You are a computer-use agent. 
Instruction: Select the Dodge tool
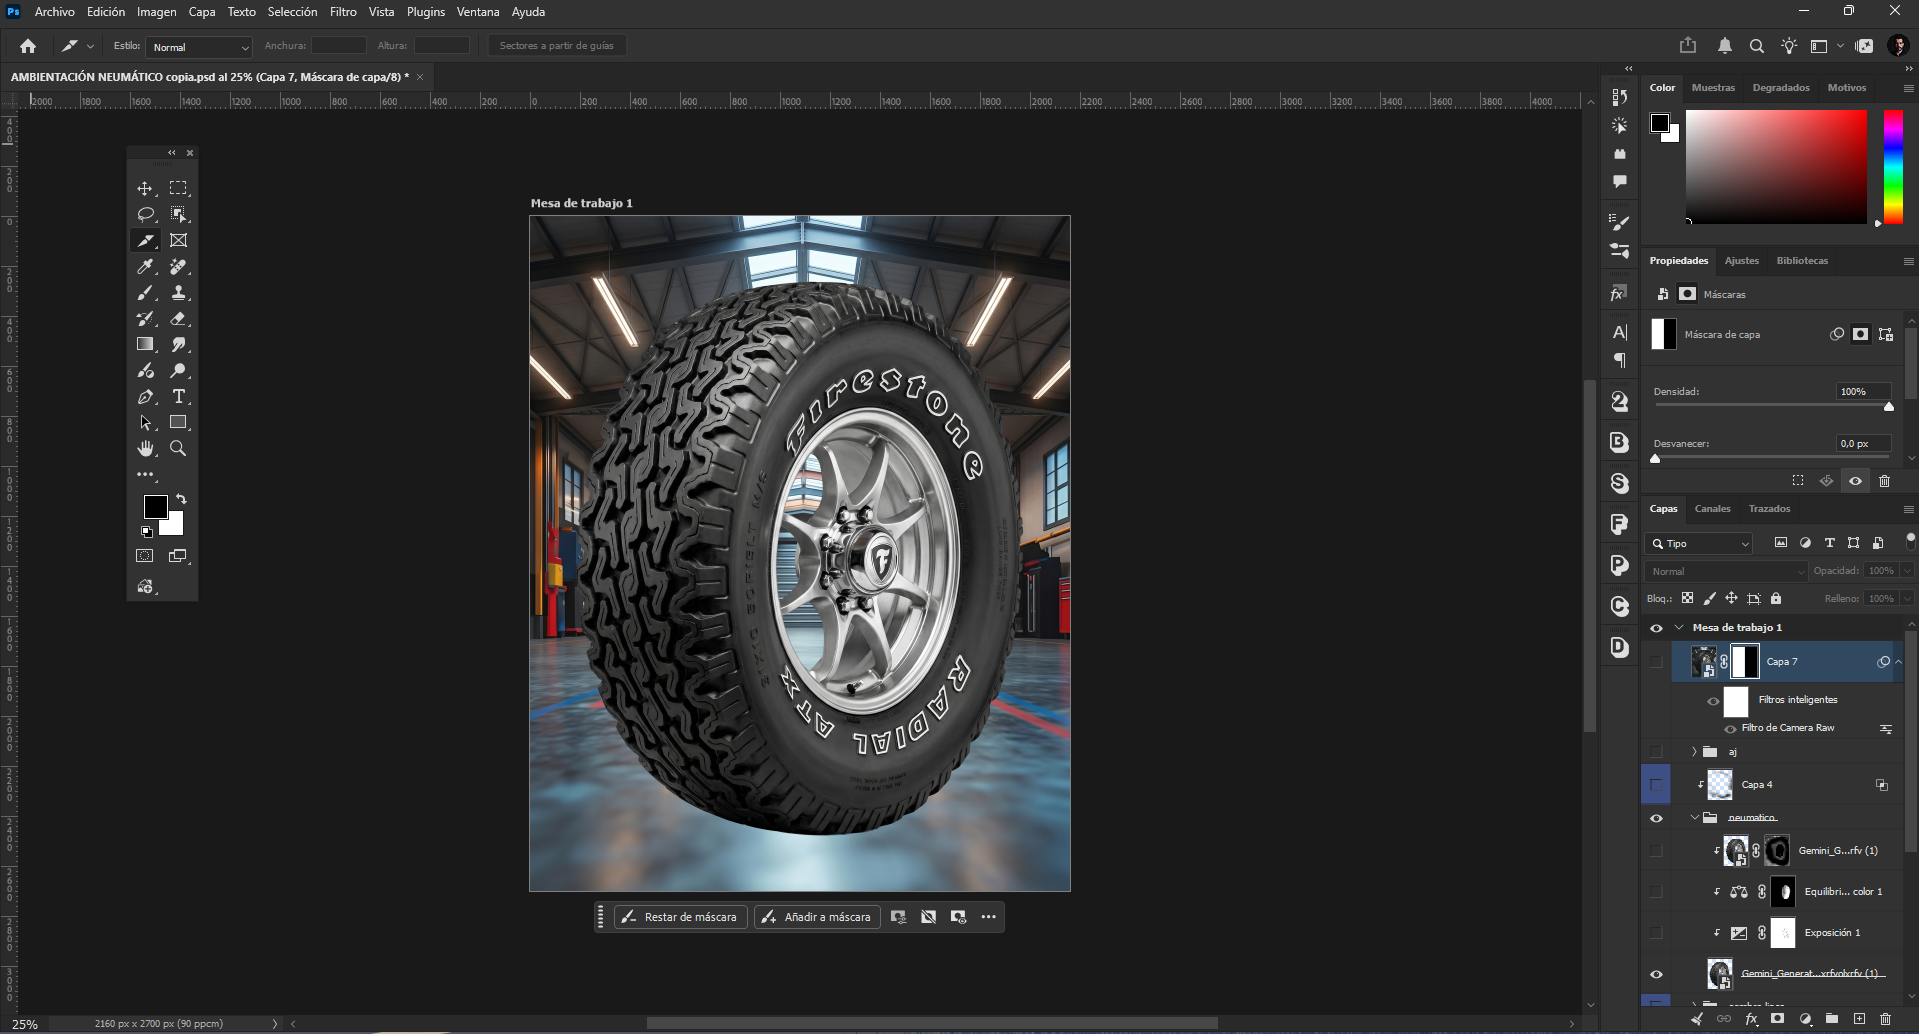pos(178,370)
